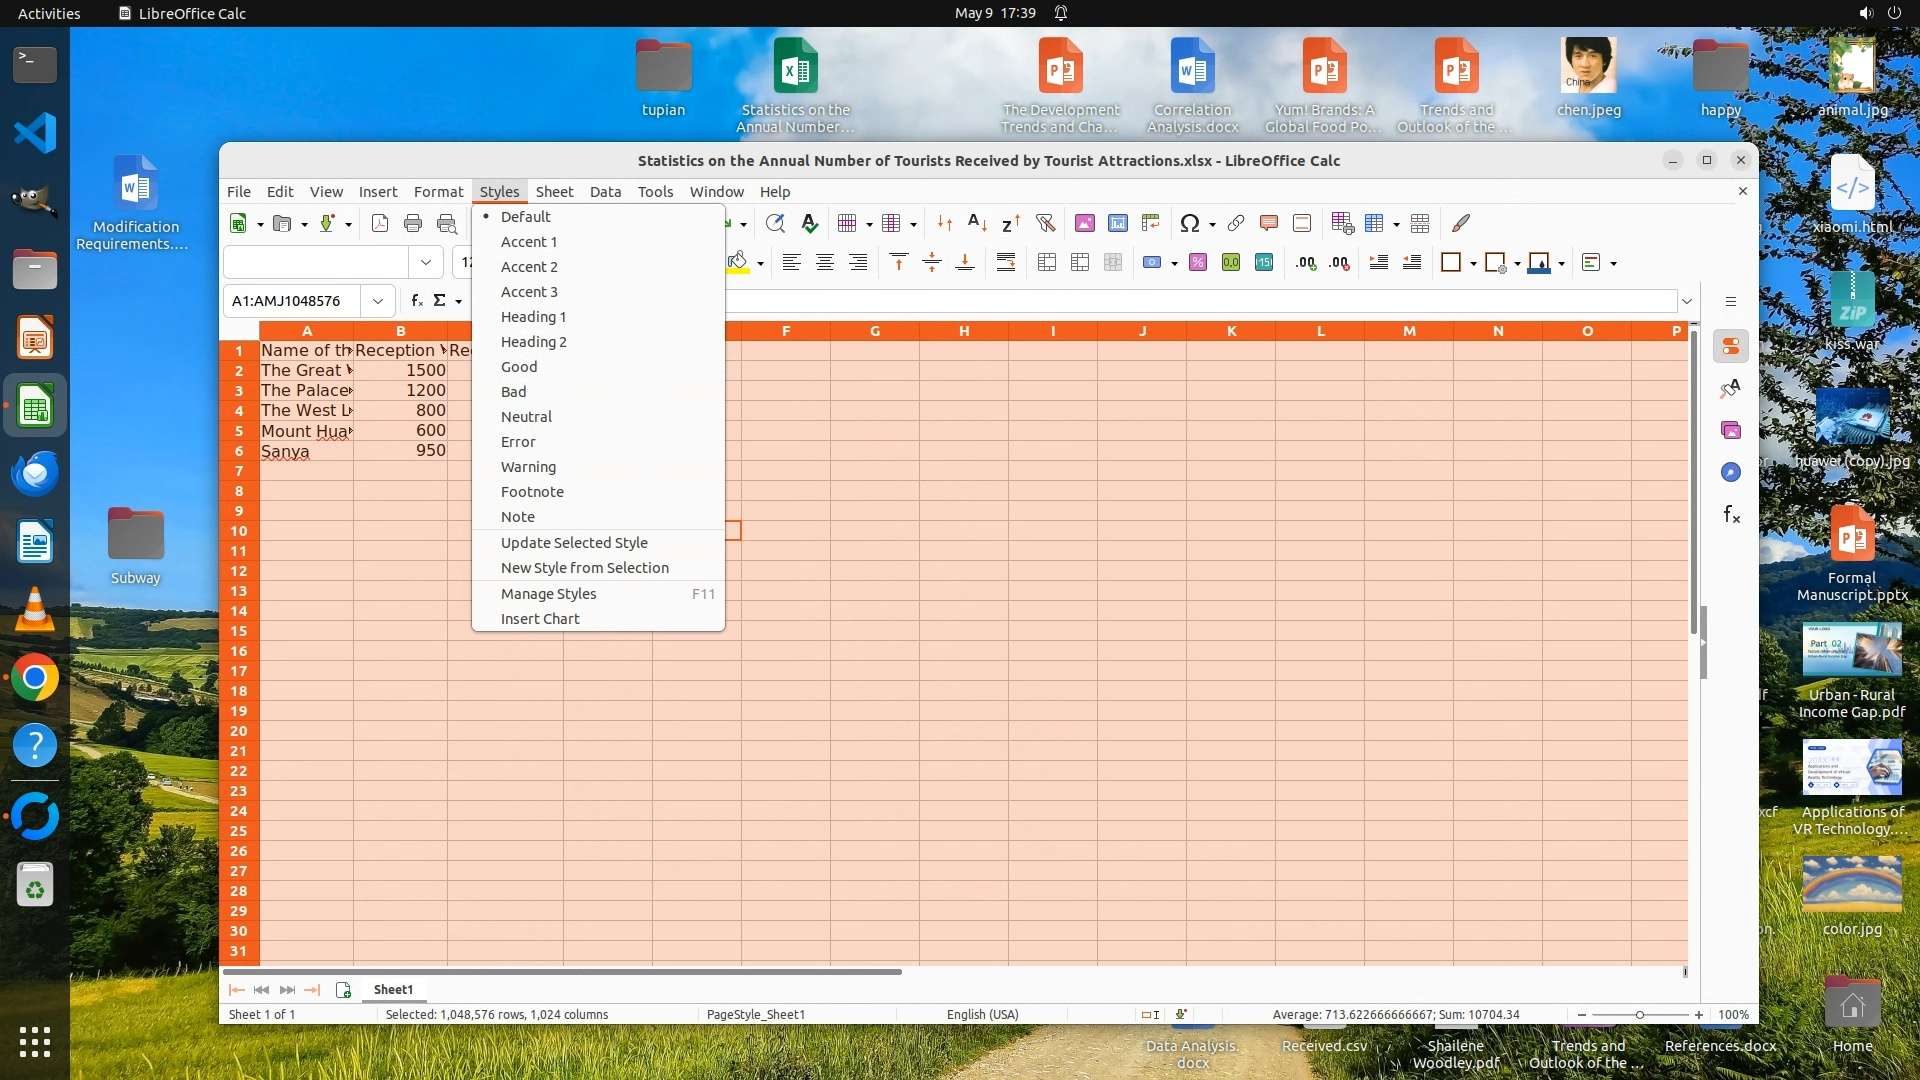
Task: Click the Sort Ascending icon
Action: [978, 223]
